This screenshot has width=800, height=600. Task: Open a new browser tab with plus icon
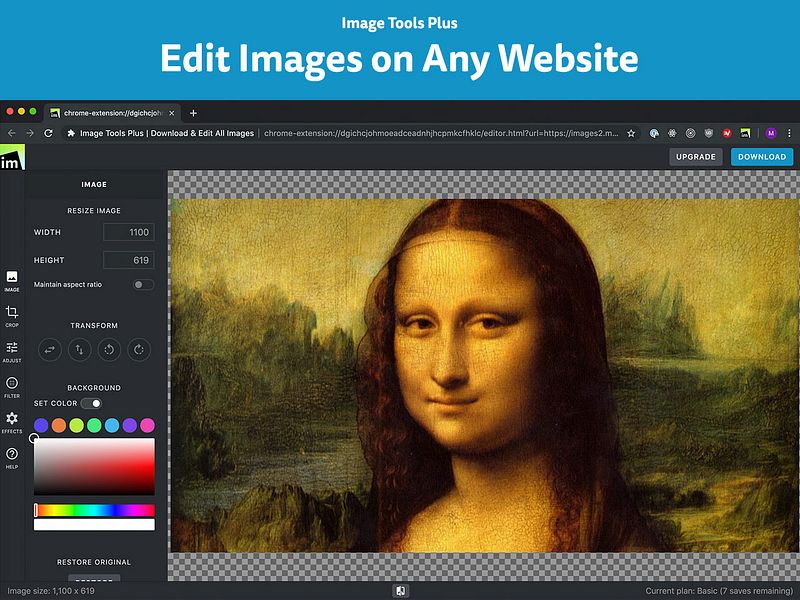click(193, 113)
